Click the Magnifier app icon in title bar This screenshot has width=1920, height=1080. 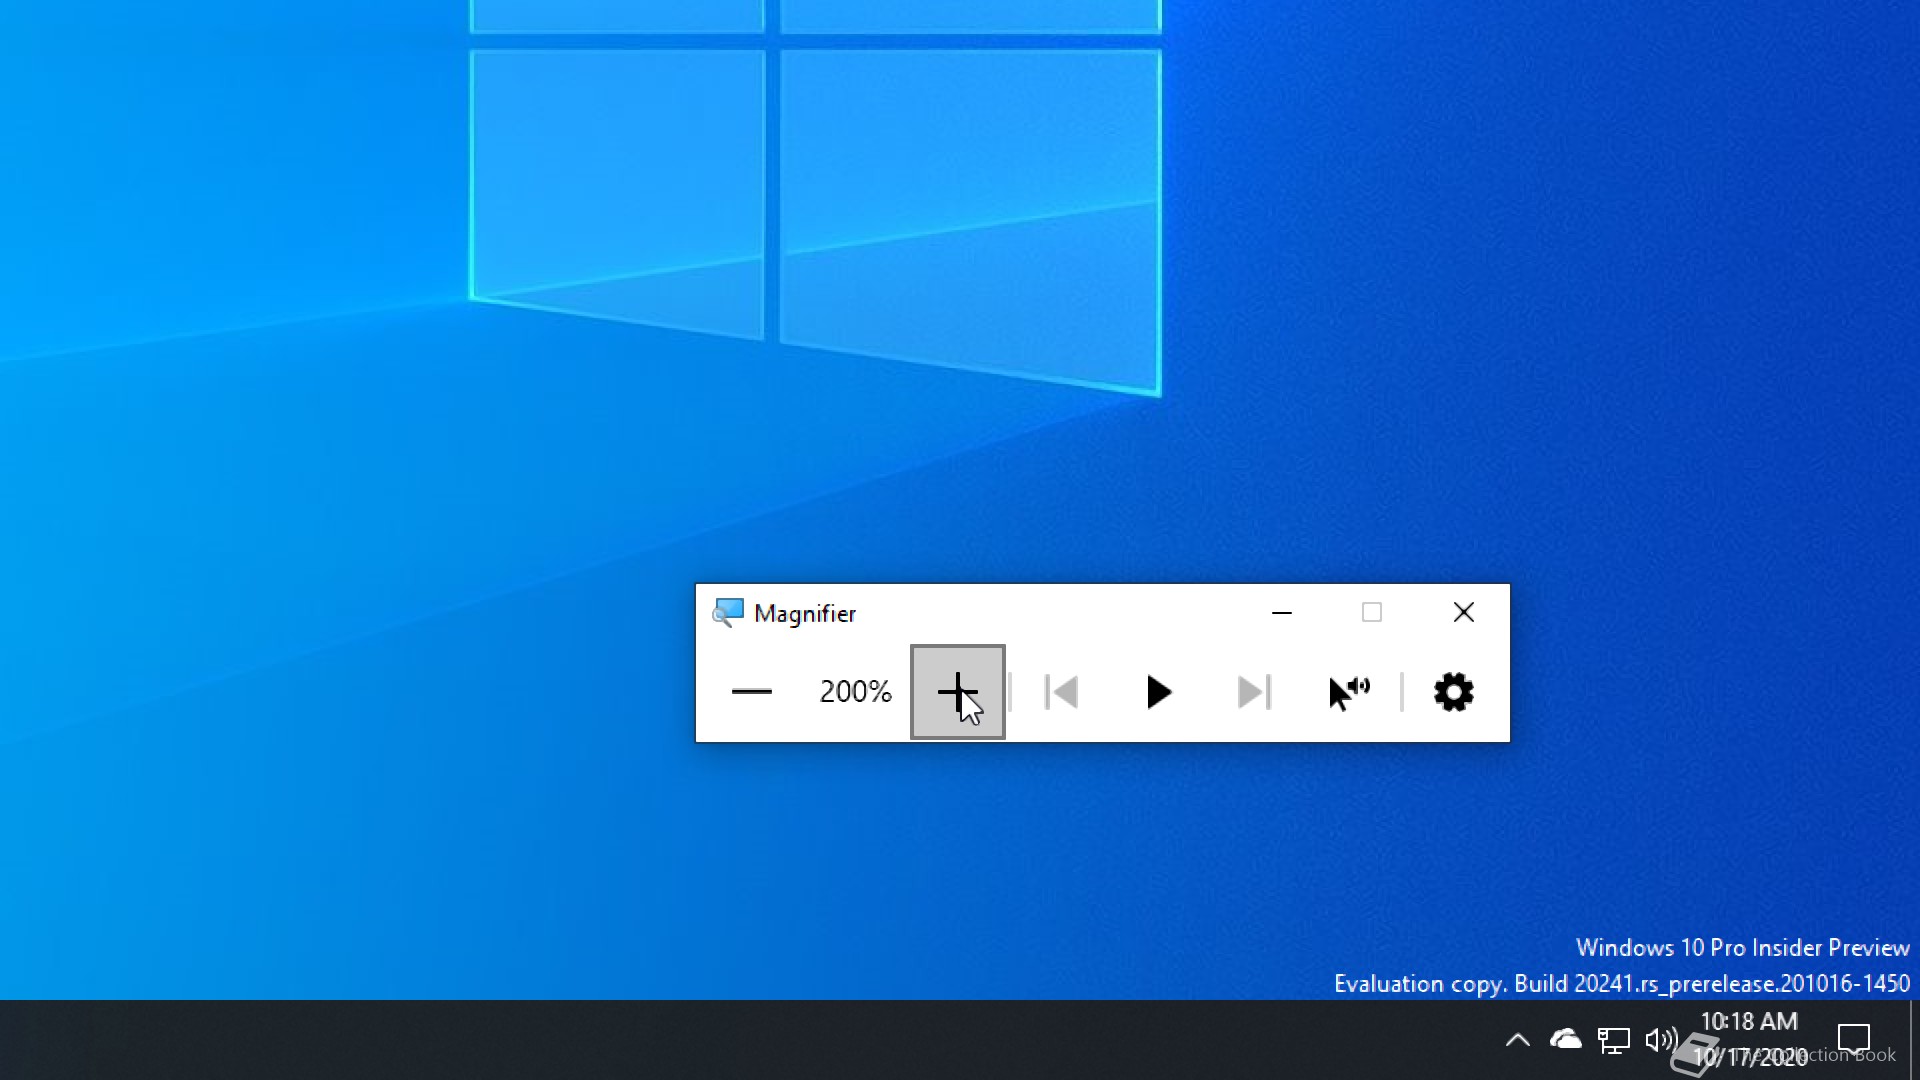point(728,613)
